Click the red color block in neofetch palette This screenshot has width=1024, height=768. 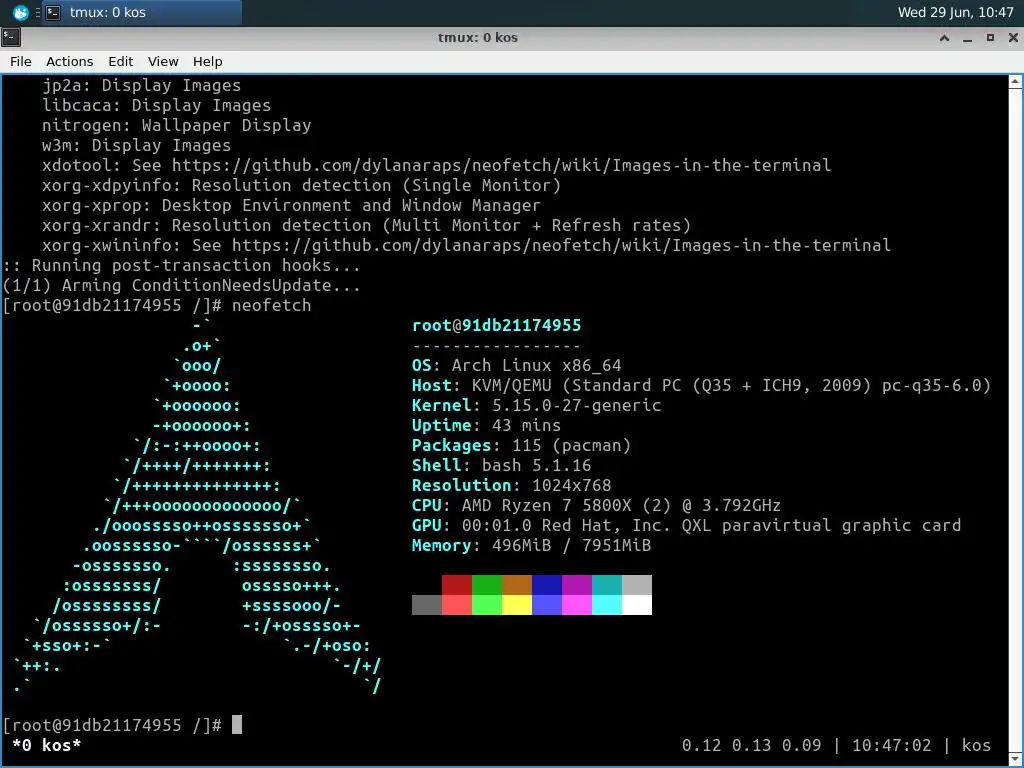click(x=456, y=585)
